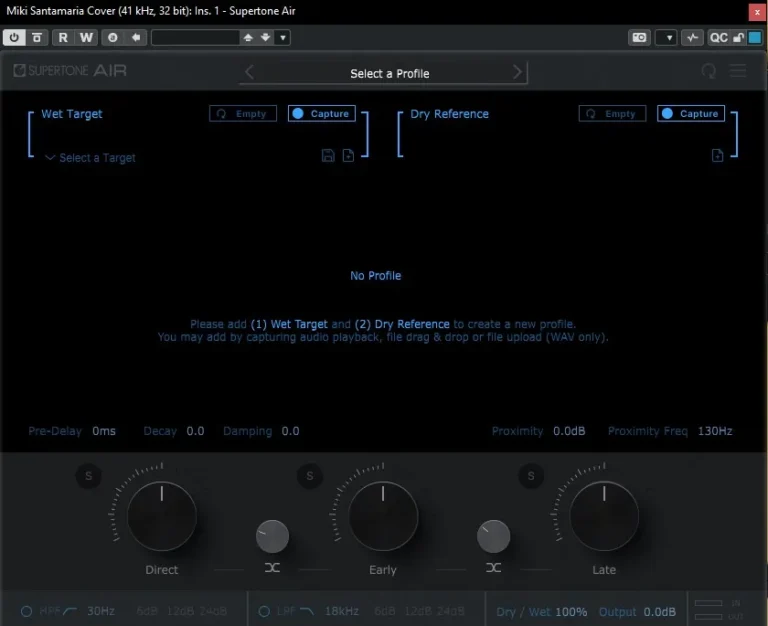Image resolution: width=768 pixels, height=626 pixels.
Task: Click the Wet Target Capture button
Action: 322,114
